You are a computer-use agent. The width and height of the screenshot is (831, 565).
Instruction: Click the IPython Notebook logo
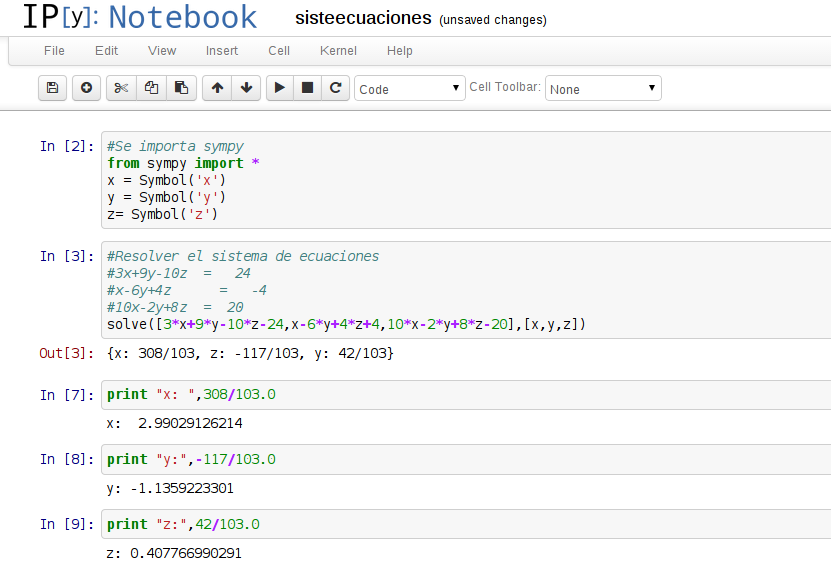pyautogui.click(x=139, y=18)
